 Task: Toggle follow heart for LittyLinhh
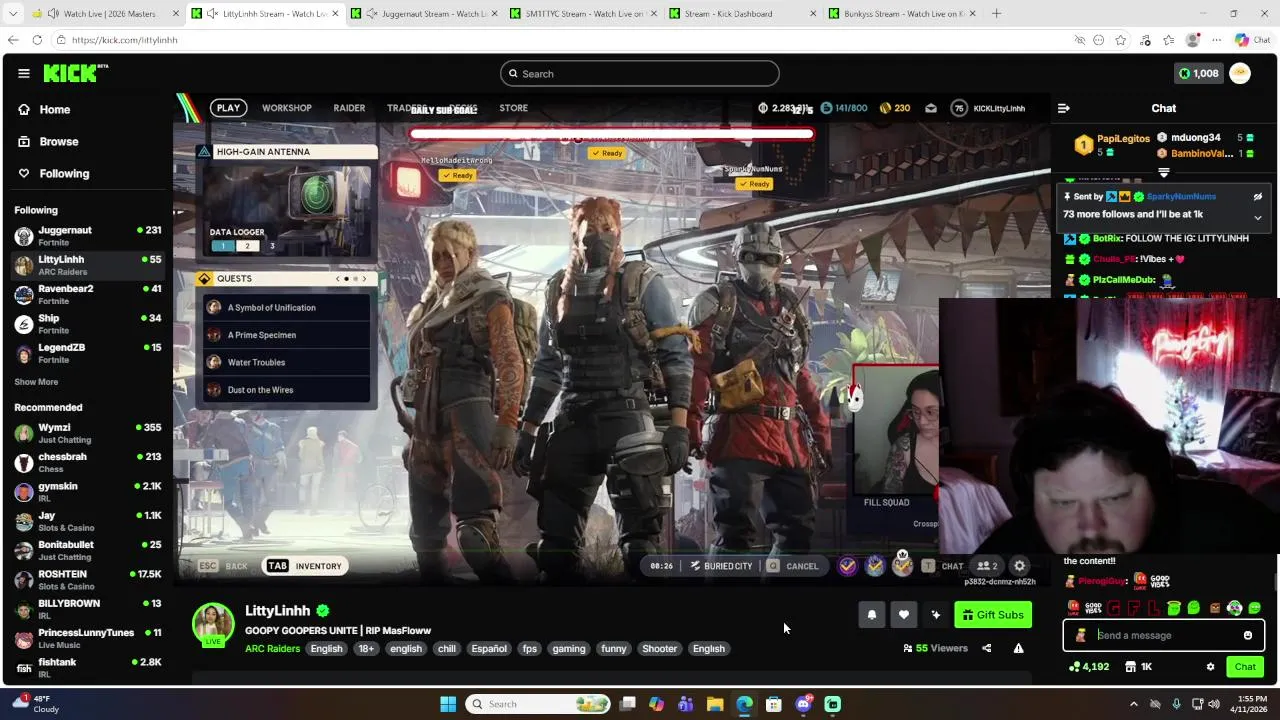pos(903,615)
